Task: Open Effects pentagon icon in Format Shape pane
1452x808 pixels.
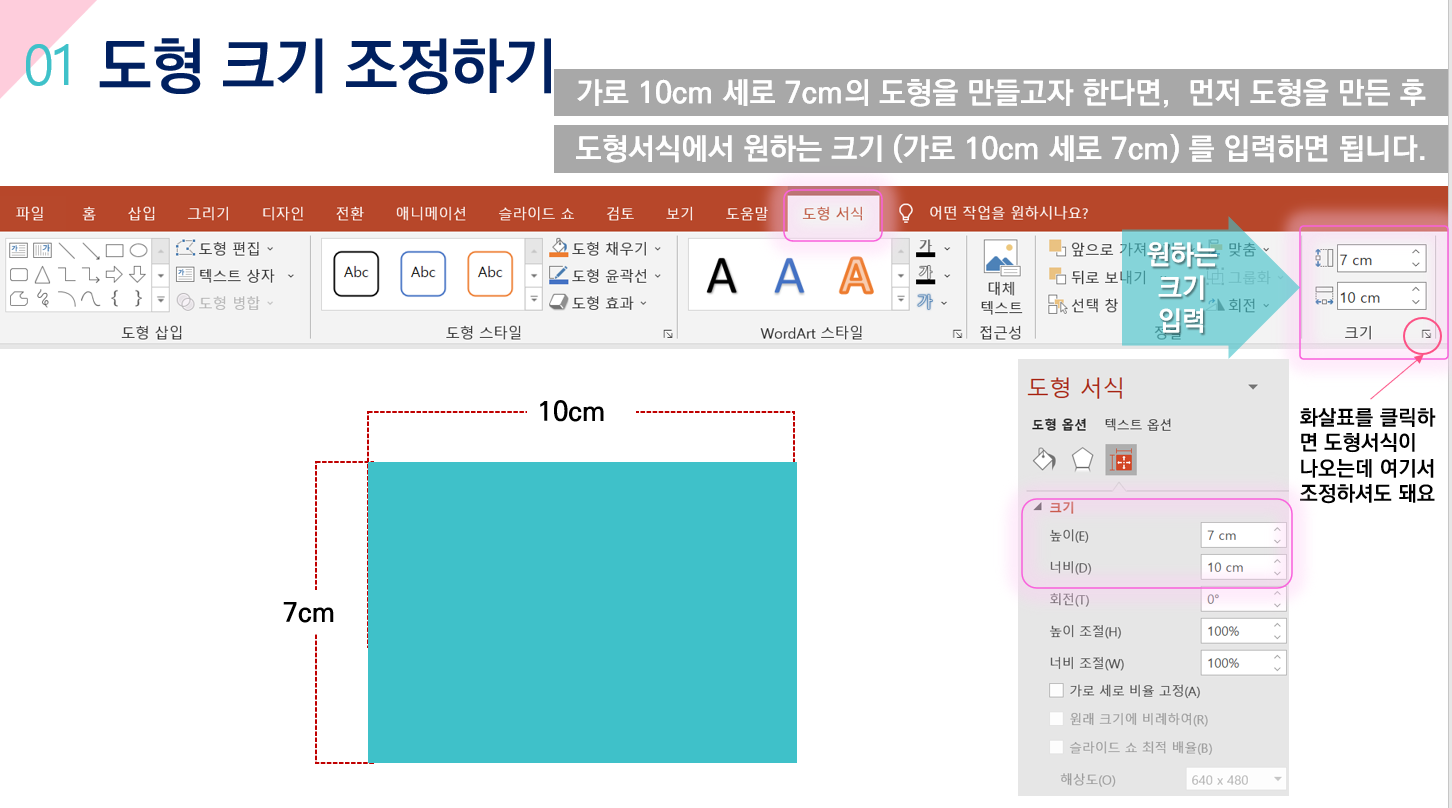Action: [x=1083, y=460]
